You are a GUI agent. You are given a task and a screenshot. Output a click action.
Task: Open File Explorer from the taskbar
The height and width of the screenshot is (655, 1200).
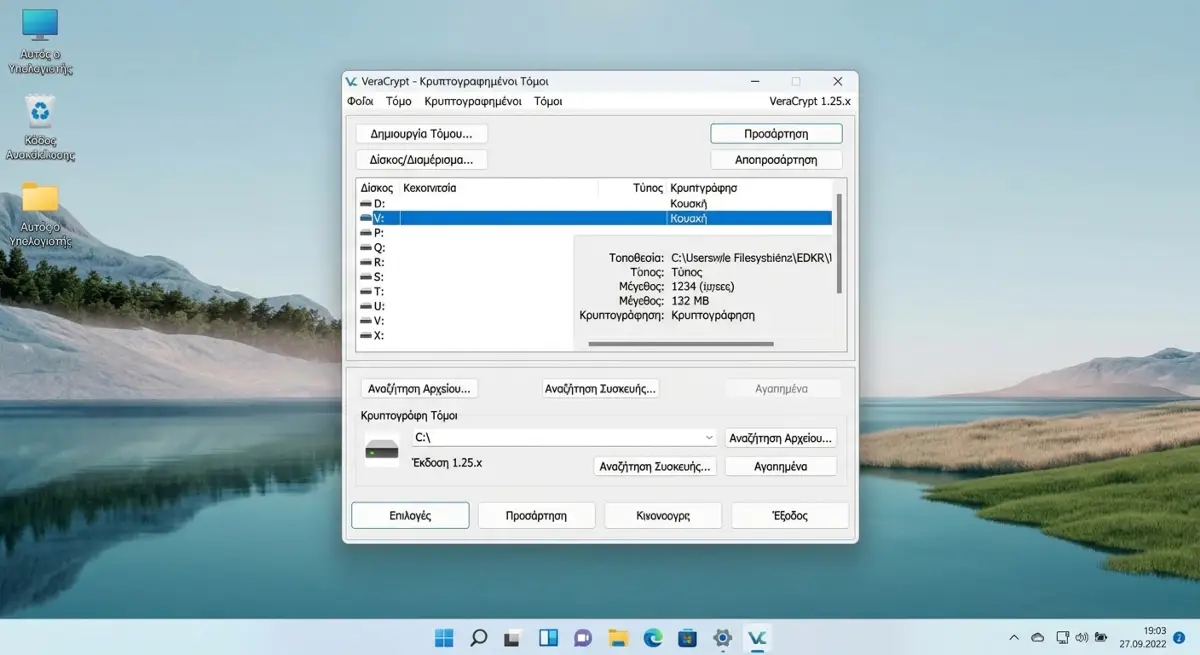click(x=618, y=637)
